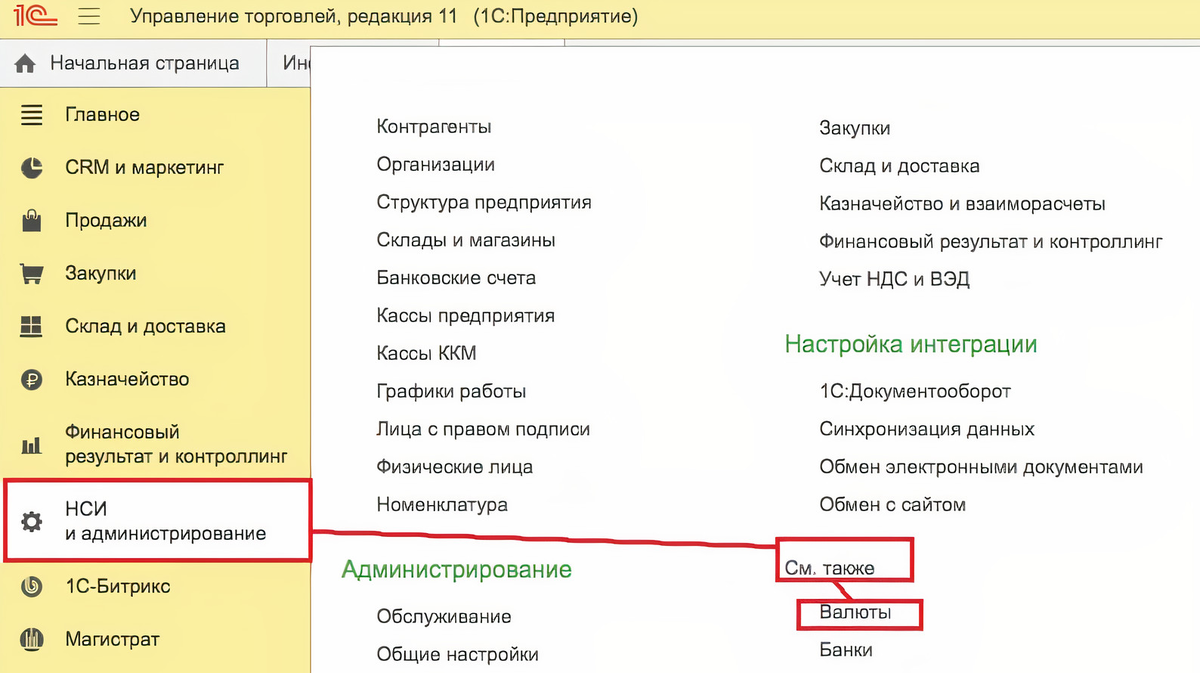Open the CRM и маркетинг section
This screenshot has width=1200, height=673.
pyautogui.click(x=144, y=168)
